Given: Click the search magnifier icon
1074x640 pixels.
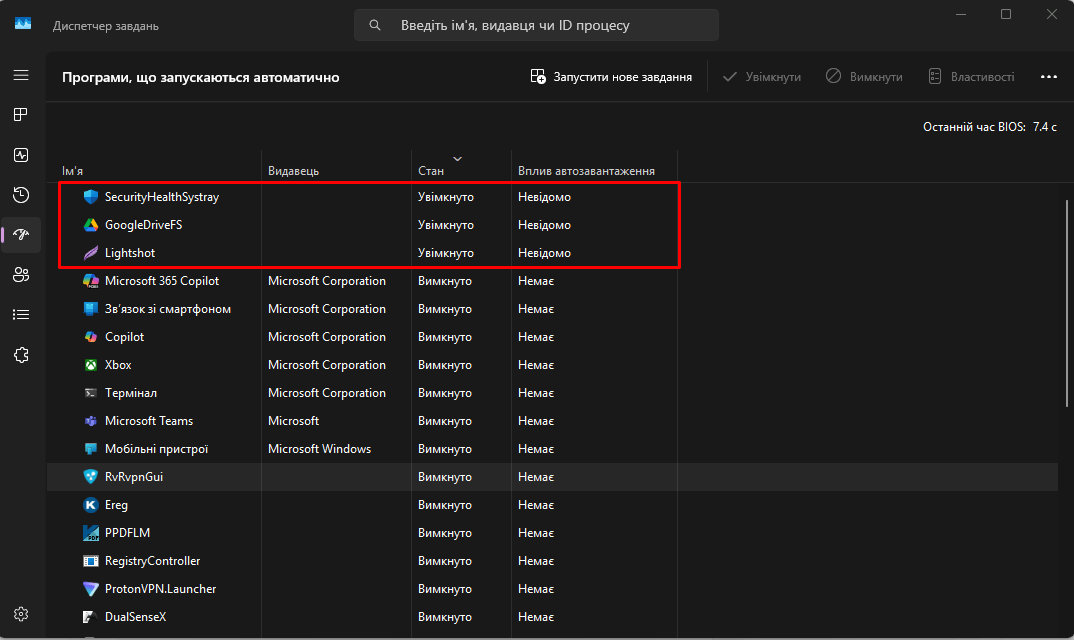Looking at the screenshot, I should (375, 25).
